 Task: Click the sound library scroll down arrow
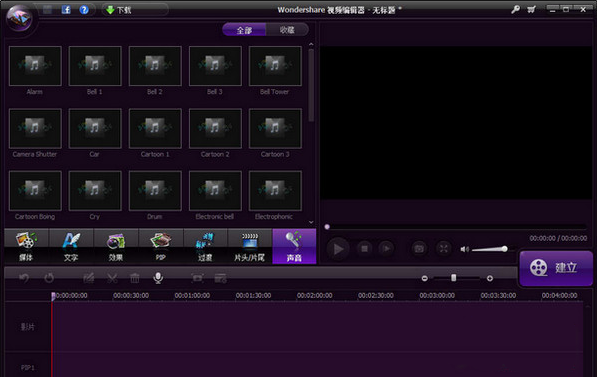(x=311, y=222)
